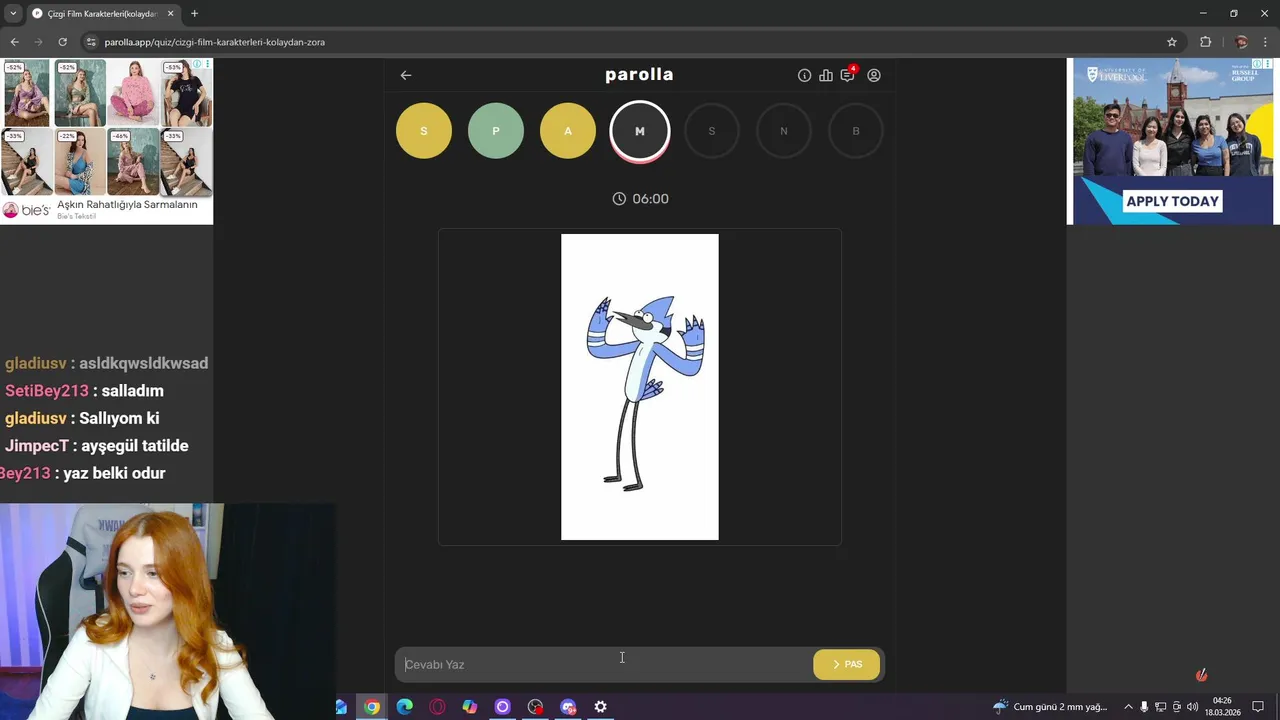Select the active M letter circle
This screenshot has width=1280, height=720.
[x=640, y=131]
